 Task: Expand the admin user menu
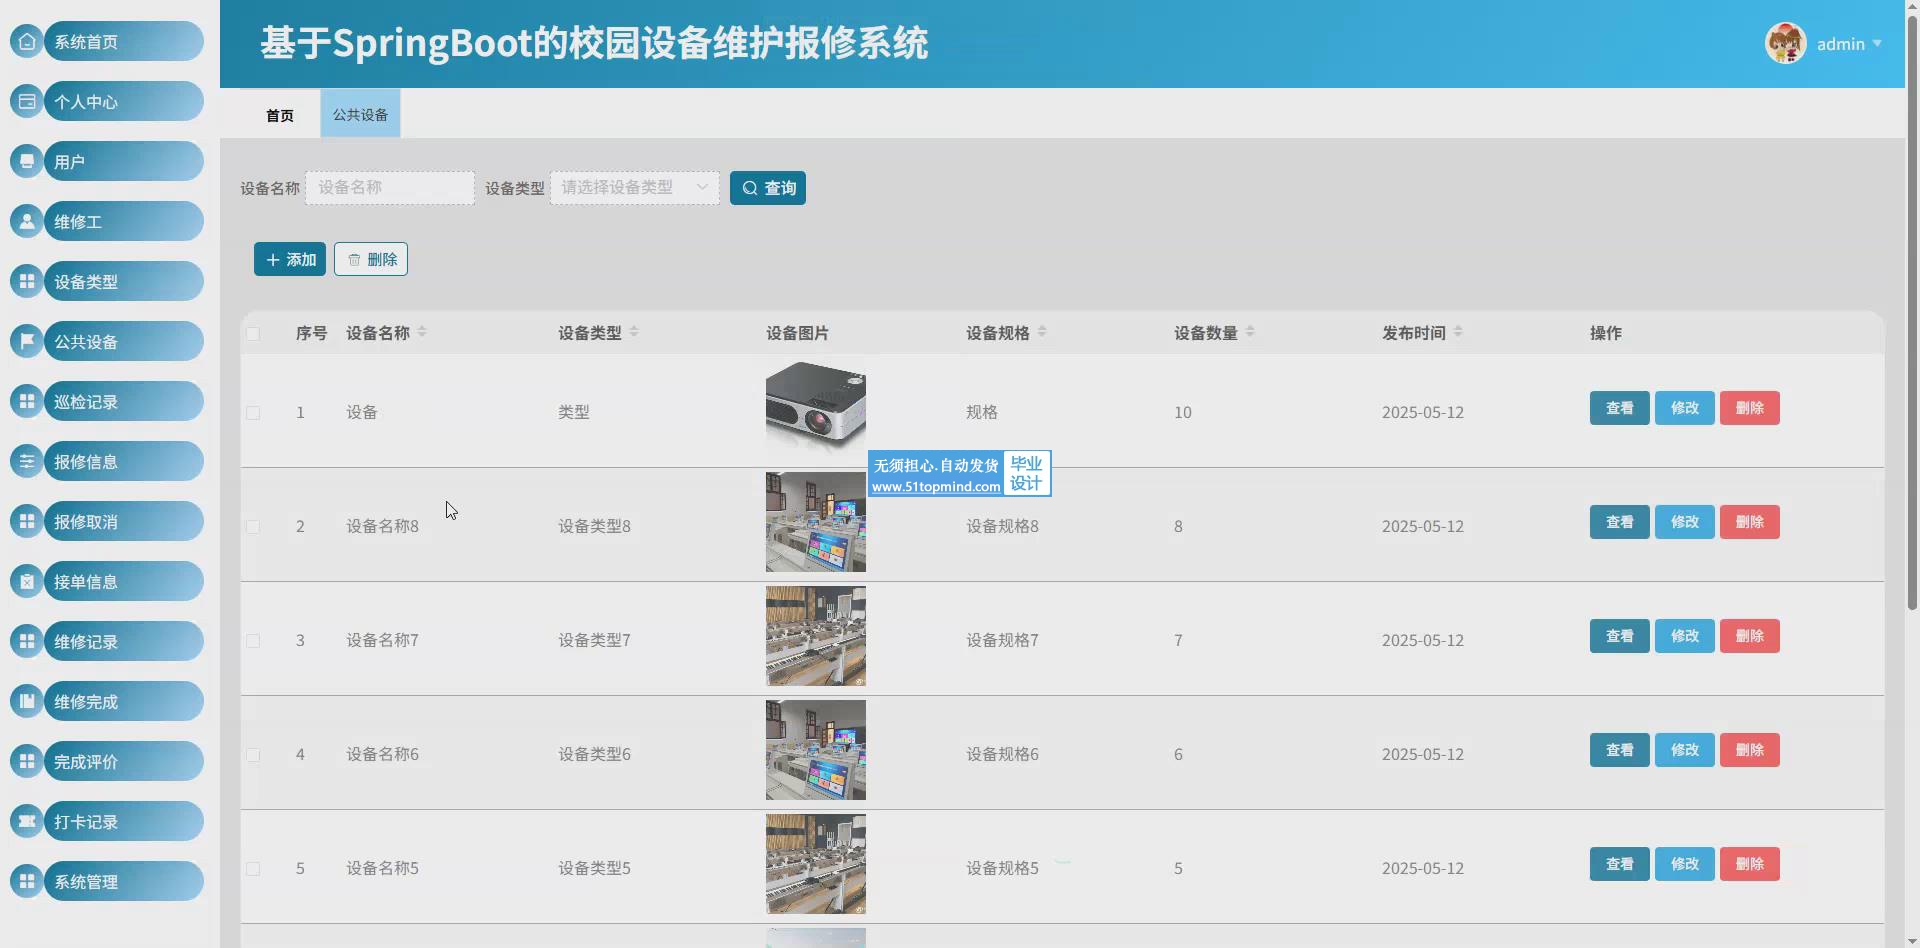(x=1840, y=44)
